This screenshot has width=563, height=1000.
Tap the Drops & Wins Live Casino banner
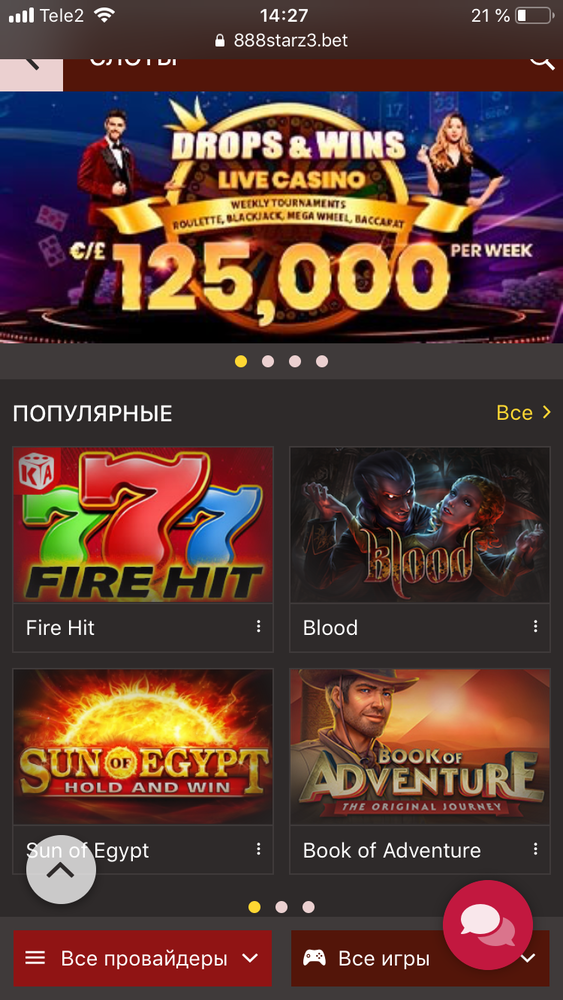pos(281,217)
